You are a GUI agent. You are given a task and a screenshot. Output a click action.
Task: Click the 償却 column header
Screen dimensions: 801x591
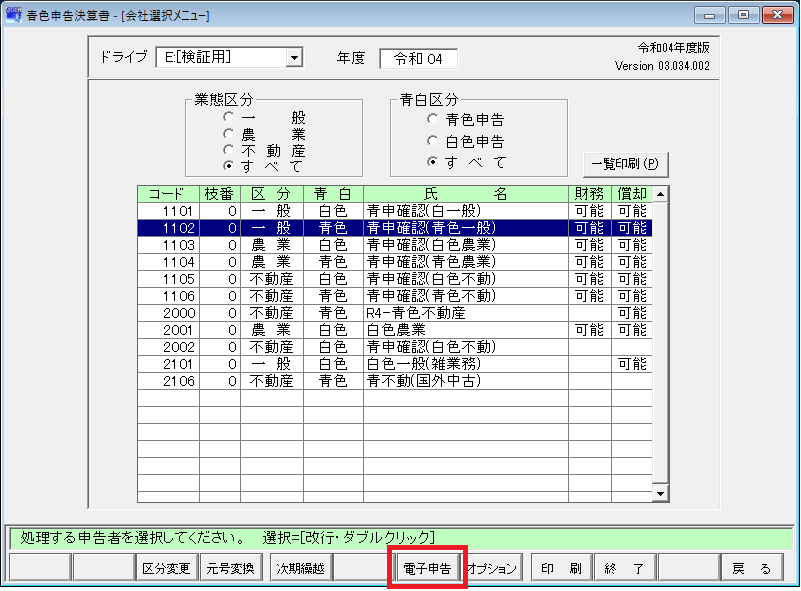pyautogui.click(x=632, y=194)
